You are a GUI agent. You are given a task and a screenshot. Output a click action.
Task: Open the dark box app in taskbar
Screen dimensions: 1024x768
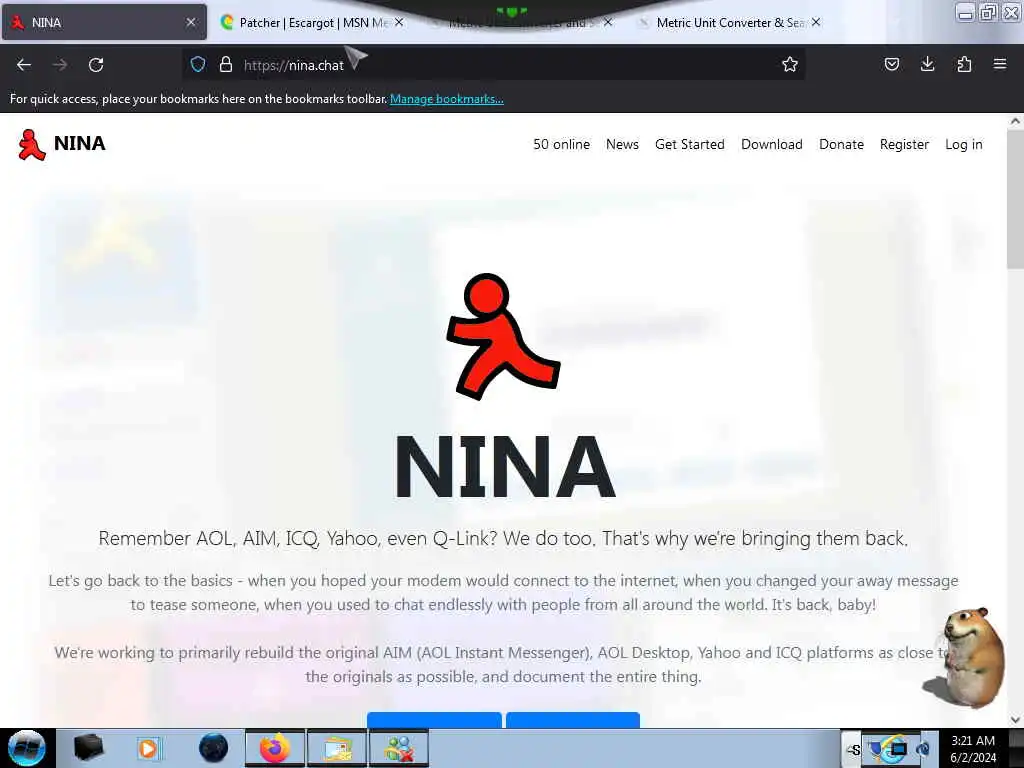pyautogui.click(x=89, y=748)
